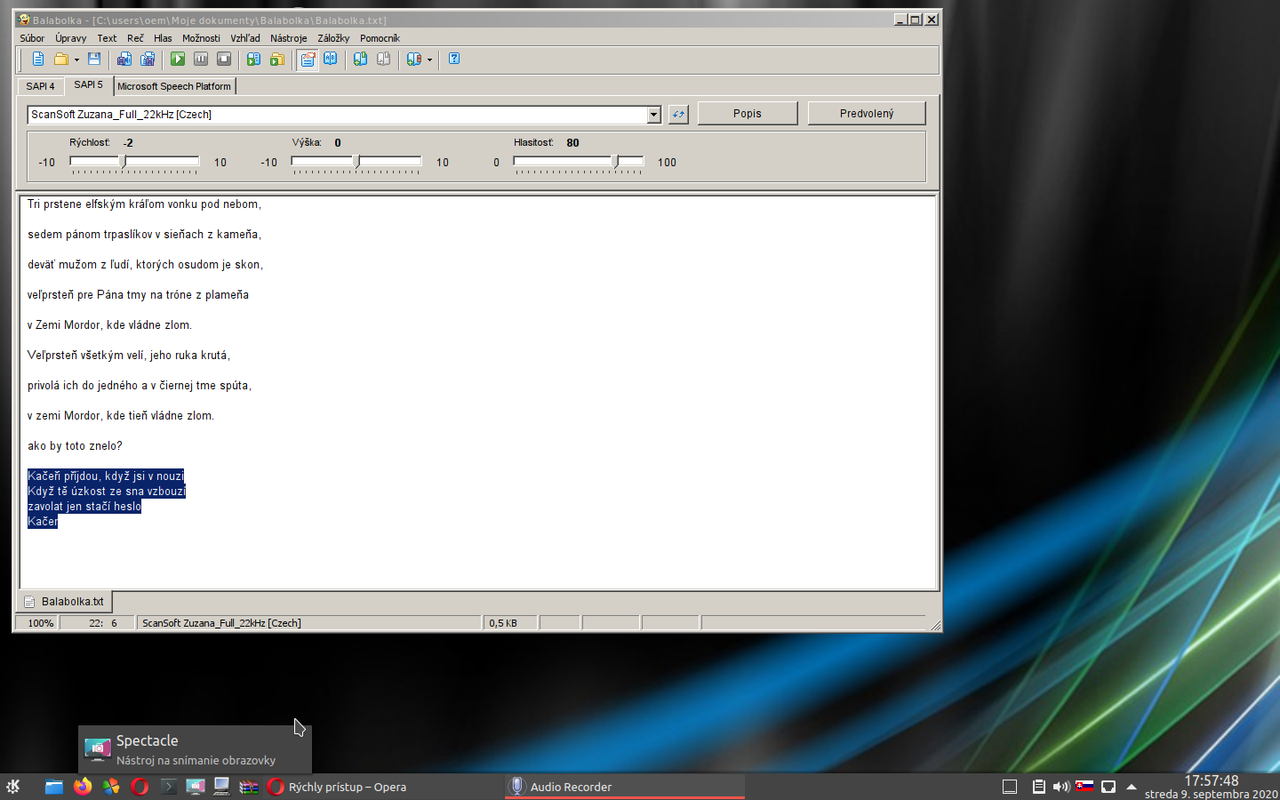The image size is (1280, 800).
Task: Open the Hlas menu
Action: pos(163,38)
